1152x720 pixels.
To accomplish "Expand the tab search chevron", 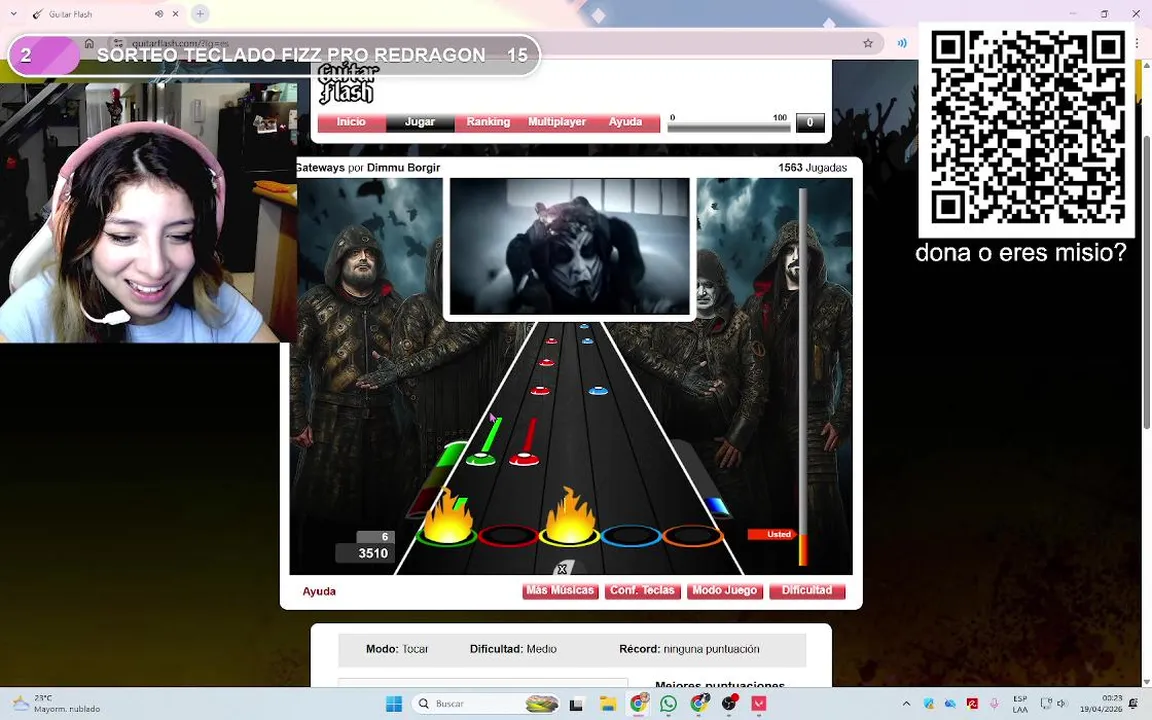I will click(x=13, y=14).
